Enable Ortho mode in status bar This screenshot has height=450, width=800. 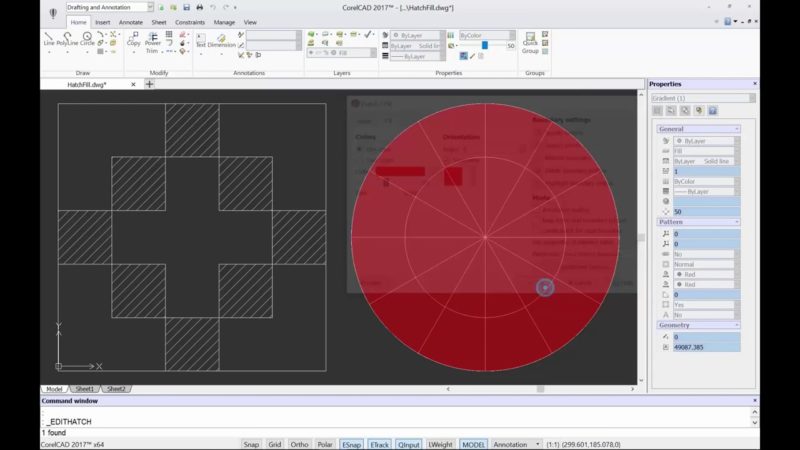point(299,444)
